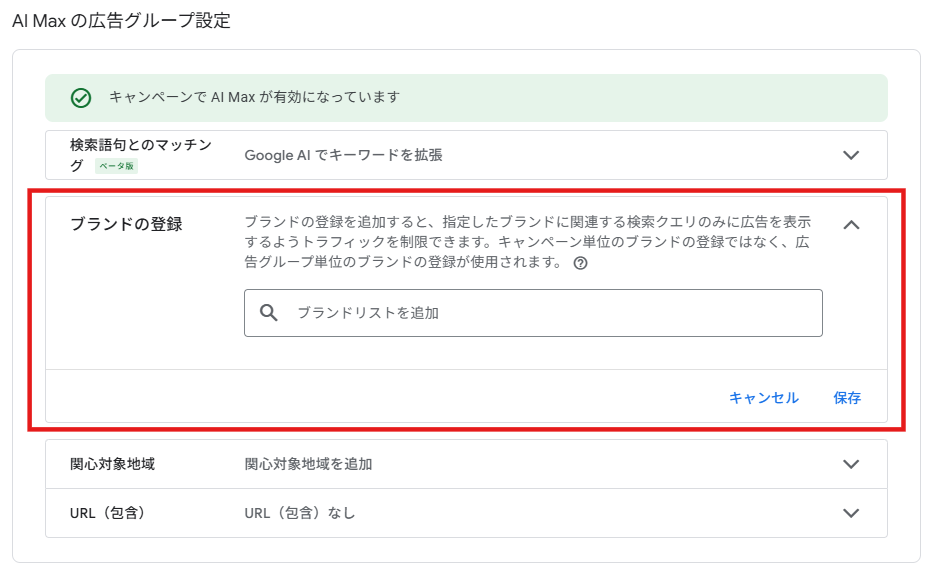Click the URL(包含)なし value text
The width and height of the screenshot is (934, 571).
(300, 513)
